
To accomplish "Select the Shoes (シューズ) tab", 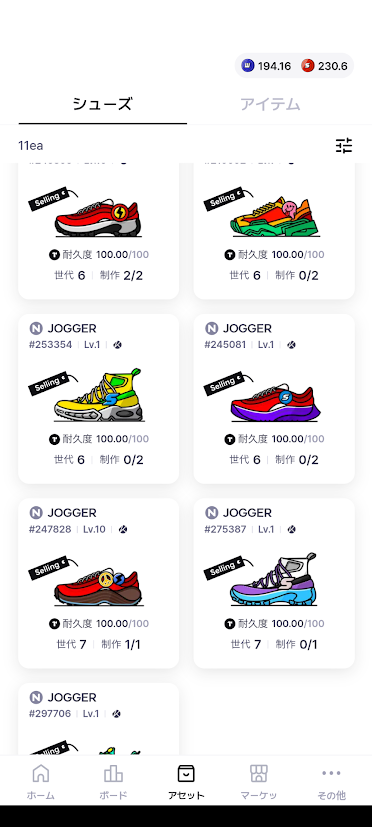I will pos(102,104).
